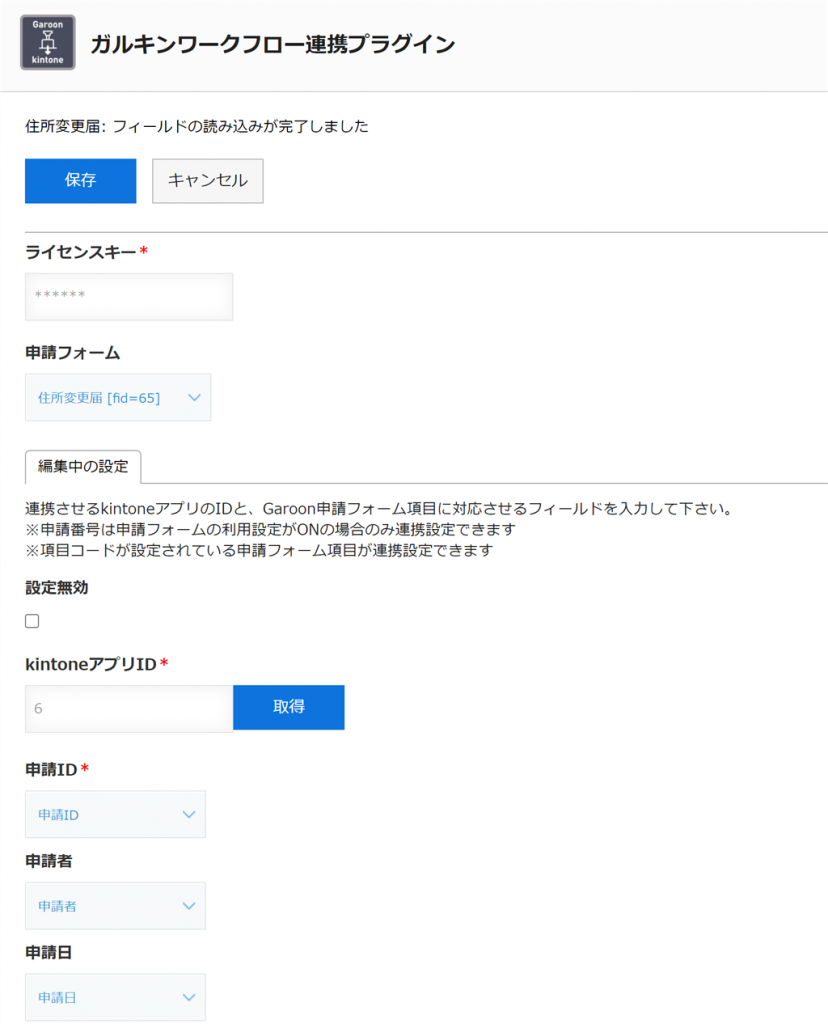Viewport: 828px width, 1024px height.
Task: Click the note about 項目コード settings
Action: pos(259,551)
